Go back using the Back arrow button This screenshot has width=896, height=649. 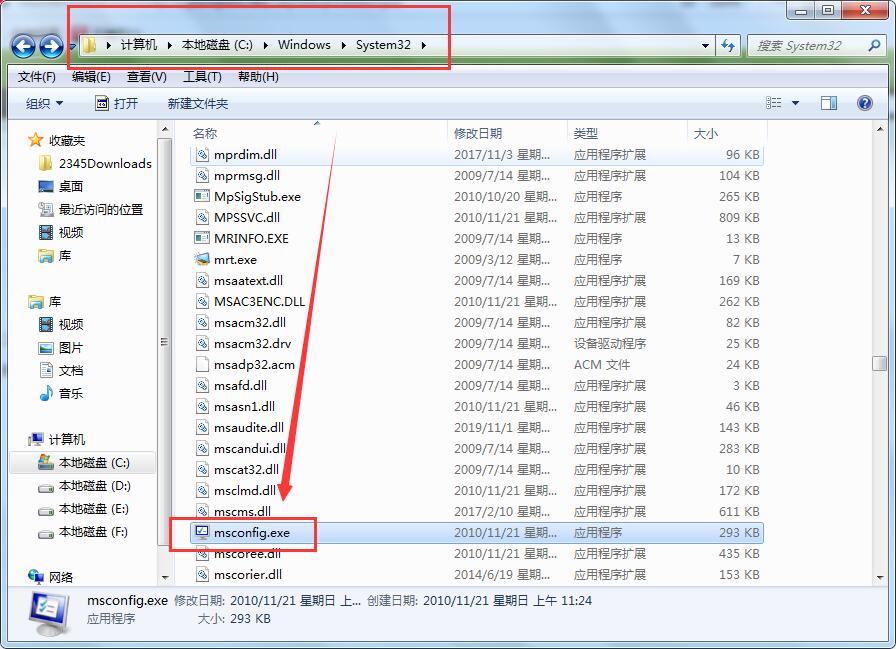coord(23,46)
